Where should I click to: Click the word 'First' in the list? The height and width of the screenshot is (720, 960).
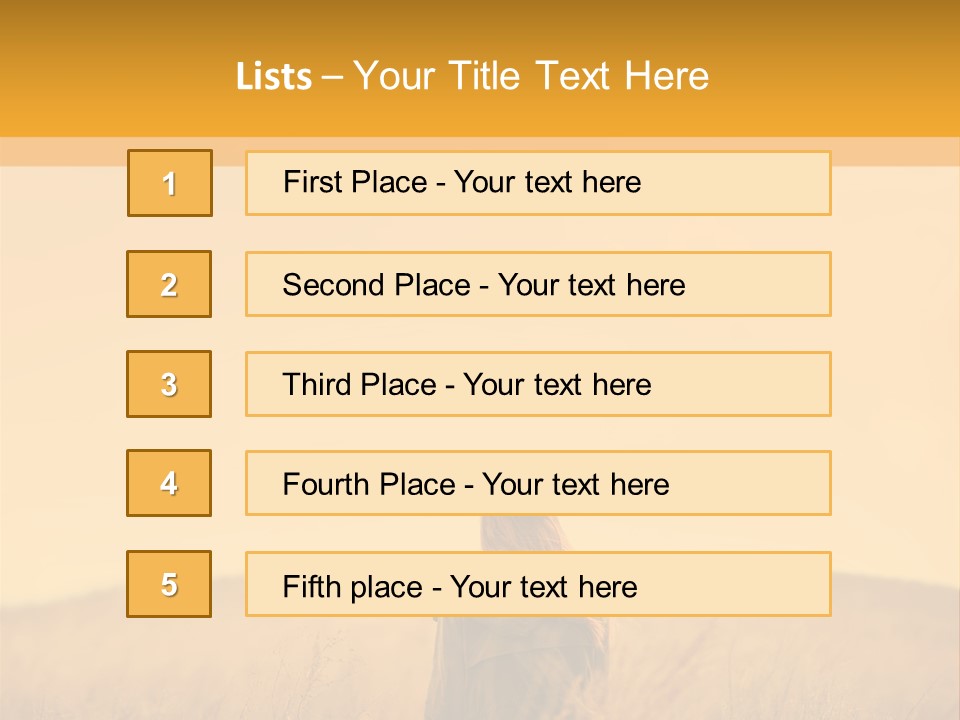tap(307, 182)
